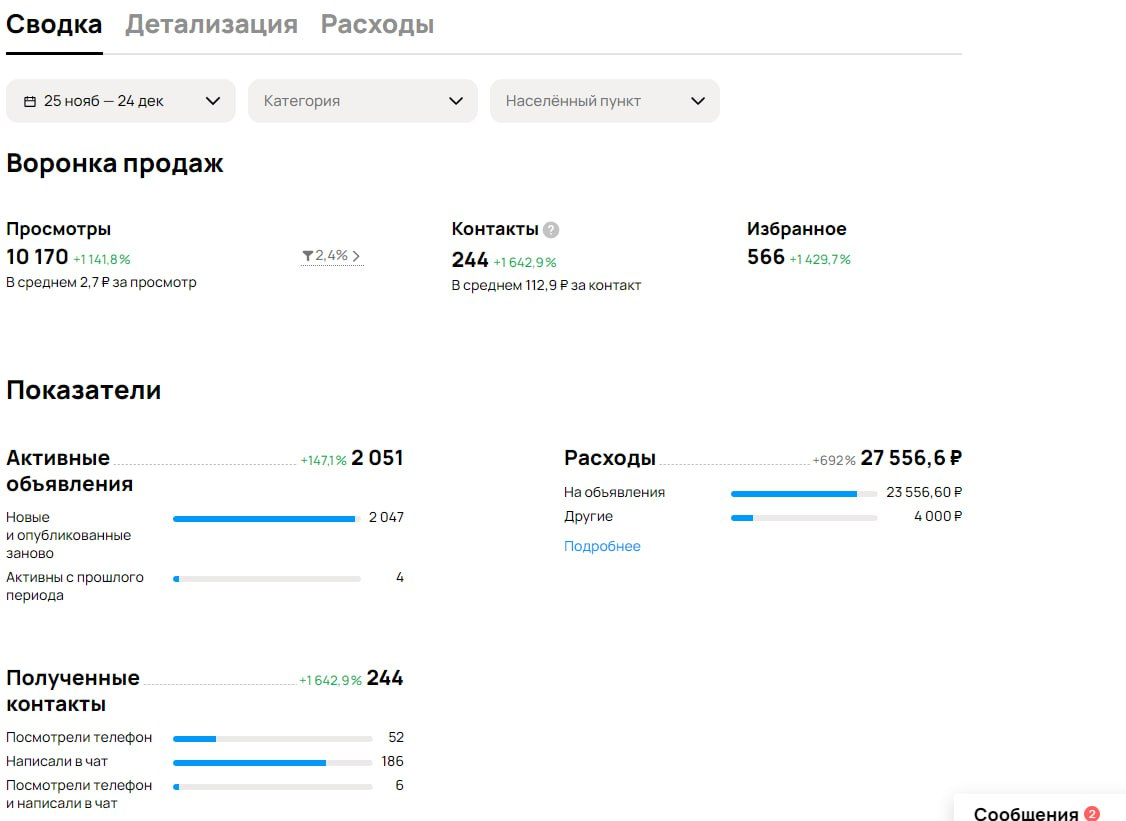Click 'В среднем 112,9 ₽ за контакт'
This screenshot has height=821, width=1126.
[546, 285]
